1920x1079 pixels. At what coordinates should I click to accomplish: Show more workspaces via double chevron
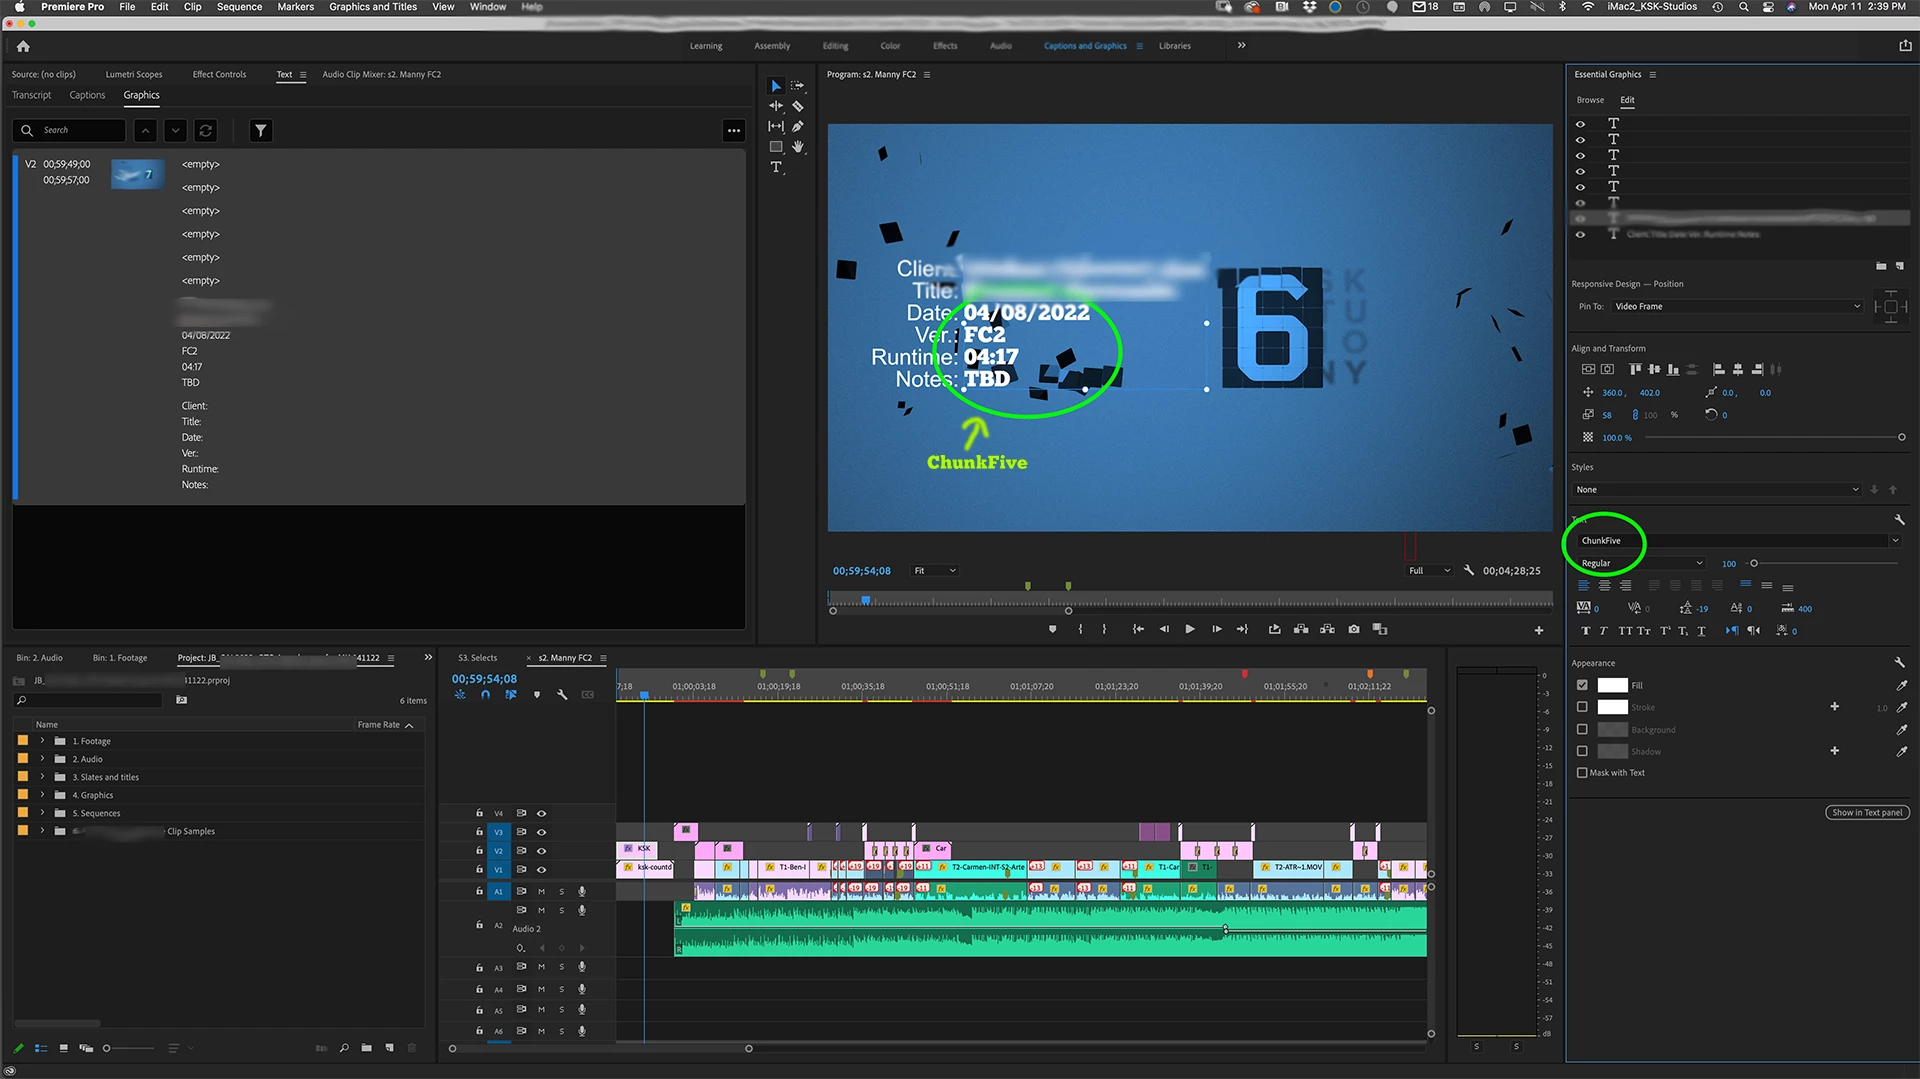[1242, 46]
